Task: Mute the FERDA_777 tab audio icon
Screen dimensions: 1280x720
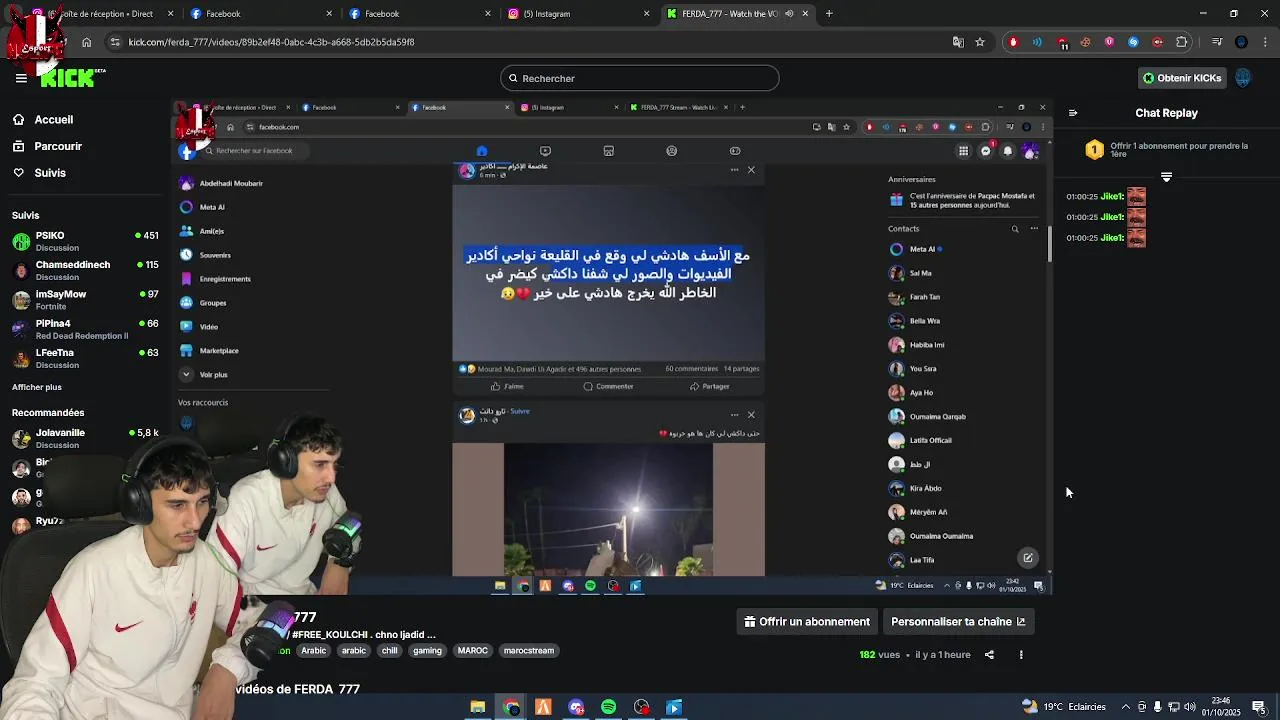Action: click(790, 14)
